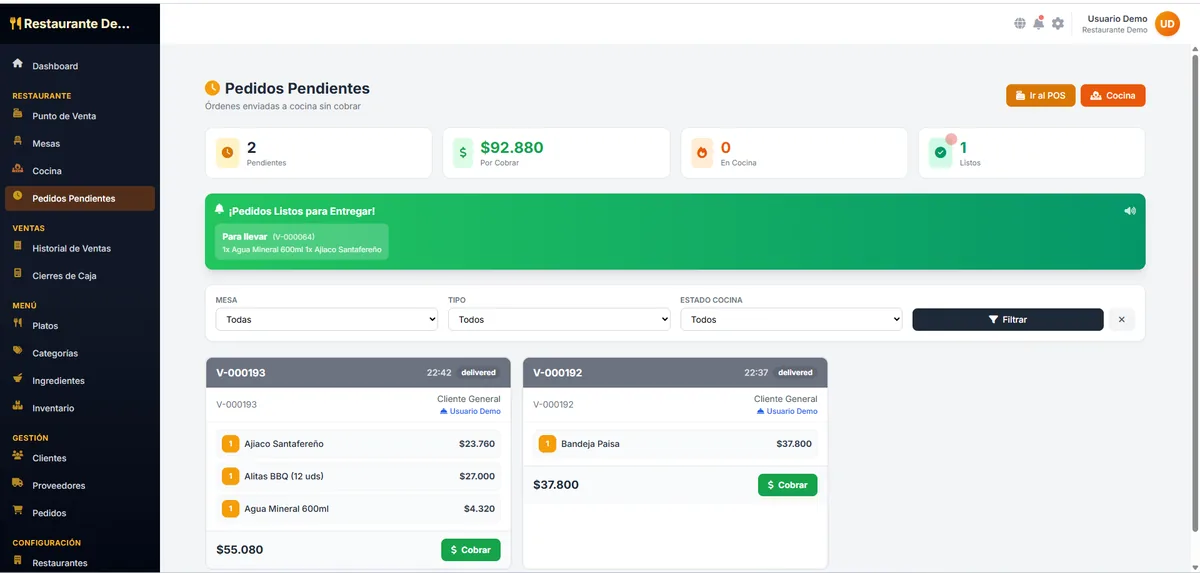This screenshot has width=1200, height=573.
Task: Click the Filtrar button
Action: pyautogui.click(x=1007, y=320)
